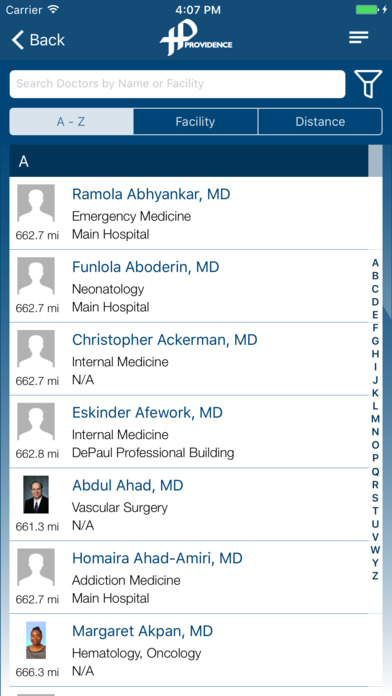
Task: Select the A - Z sort tab
Action: [71, 122]
